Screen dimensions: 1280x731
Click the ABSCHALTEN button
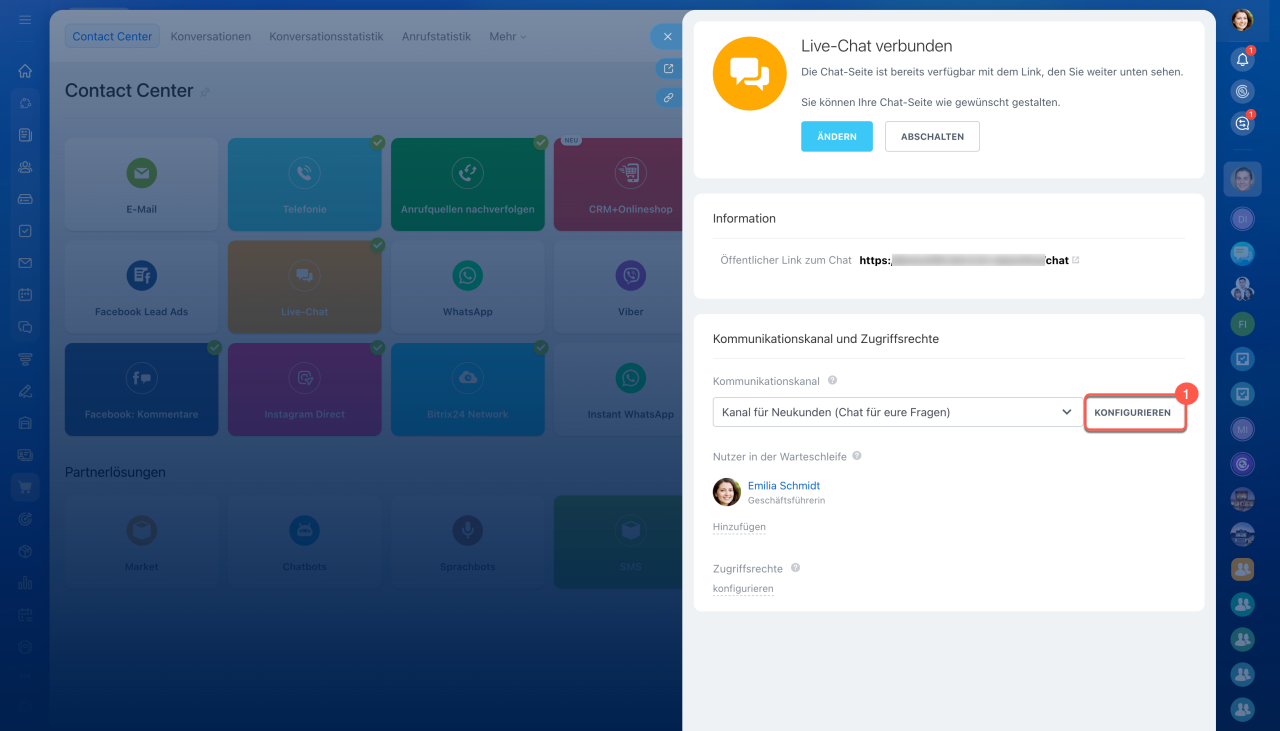932,137
